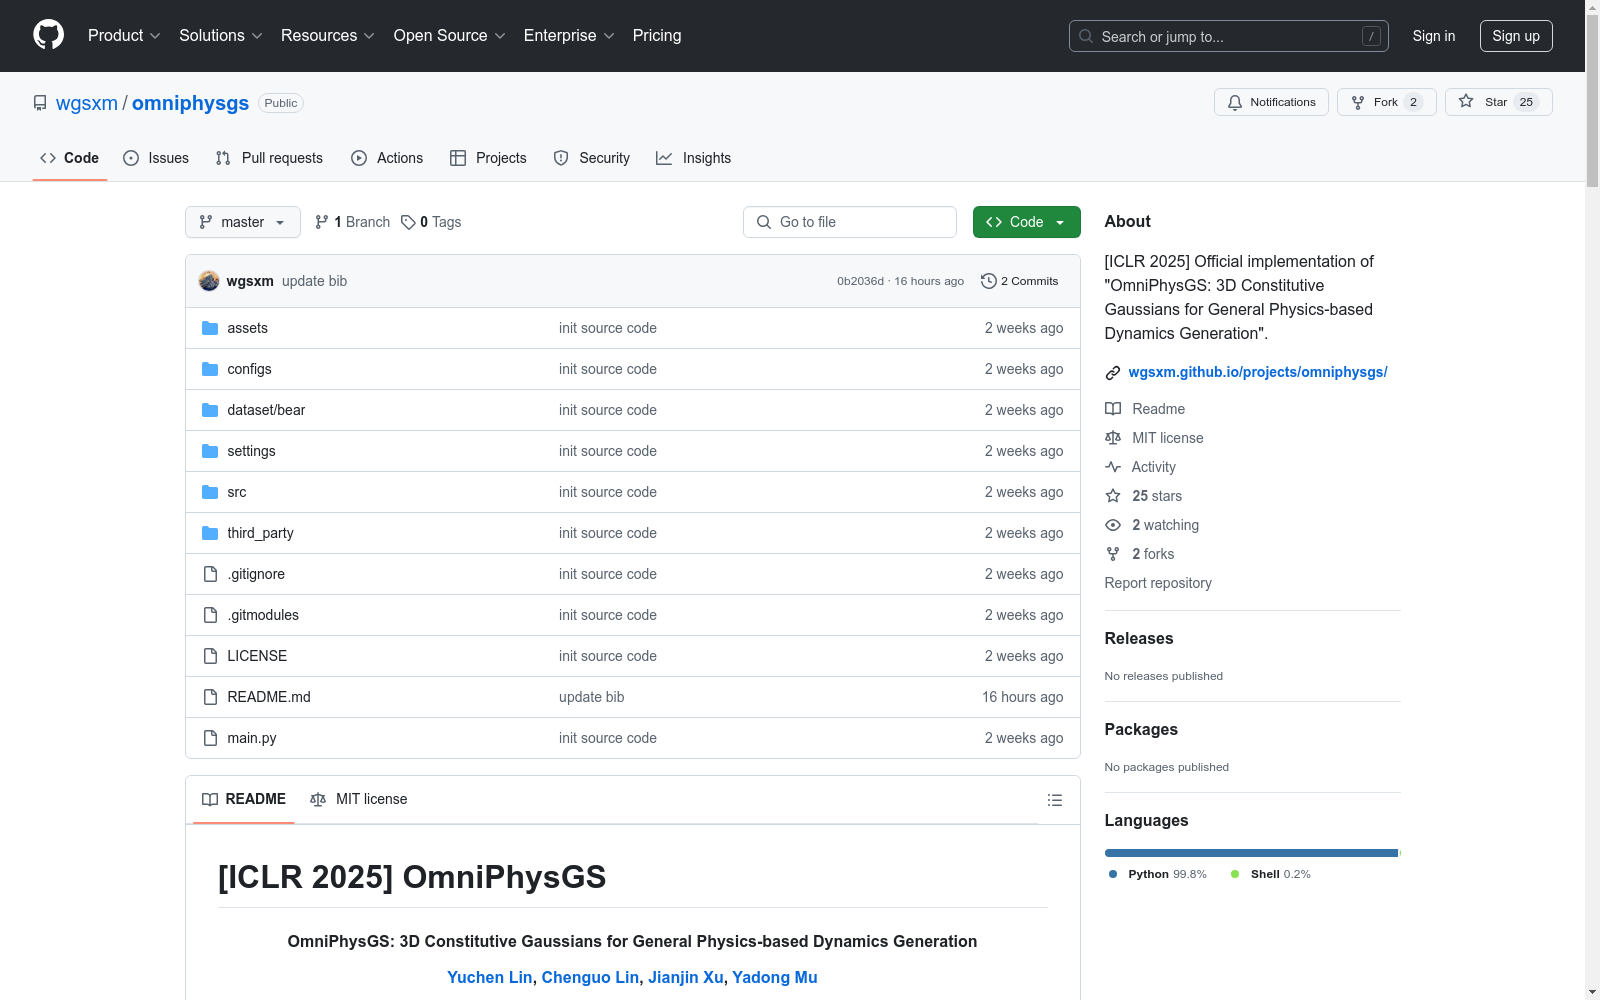
Task: Click the Search or jump to field
Action: [1229, 36]
